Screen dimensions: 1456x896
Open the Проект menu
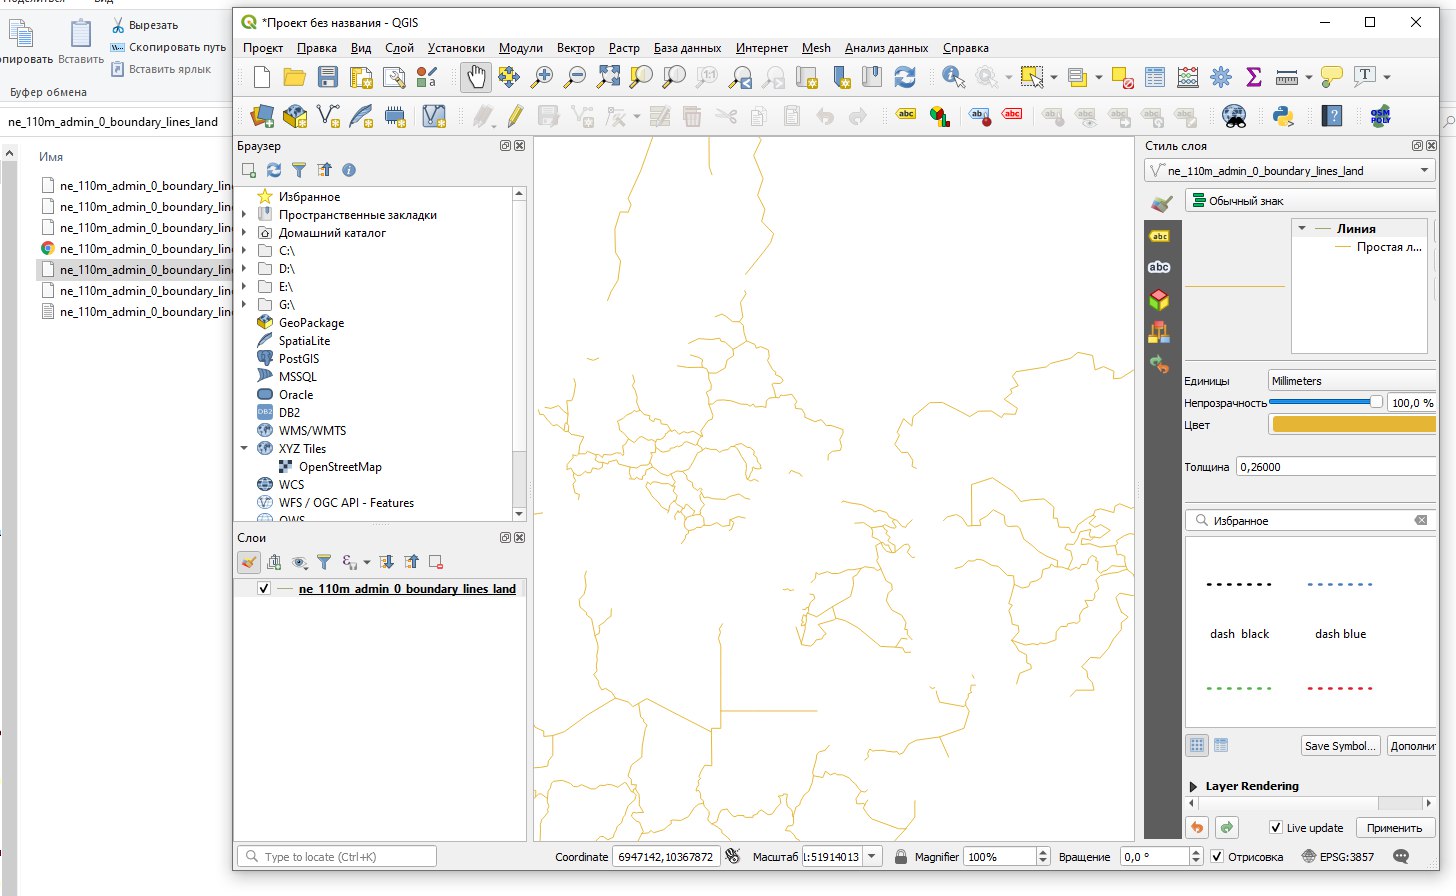pos(263,48)
